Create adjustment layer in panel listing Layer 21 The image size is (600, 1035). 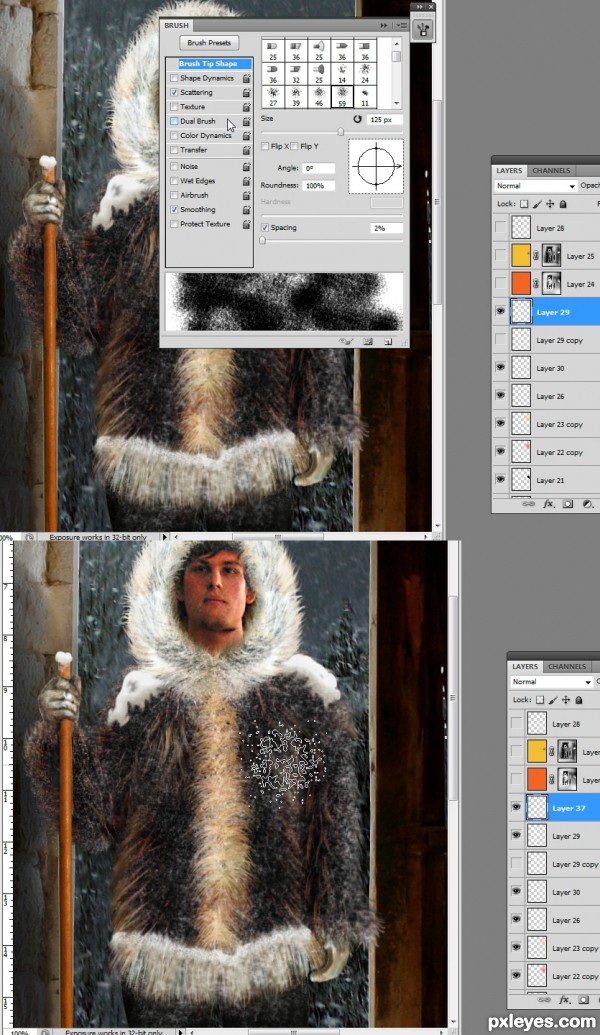click(x=587, y=504)
